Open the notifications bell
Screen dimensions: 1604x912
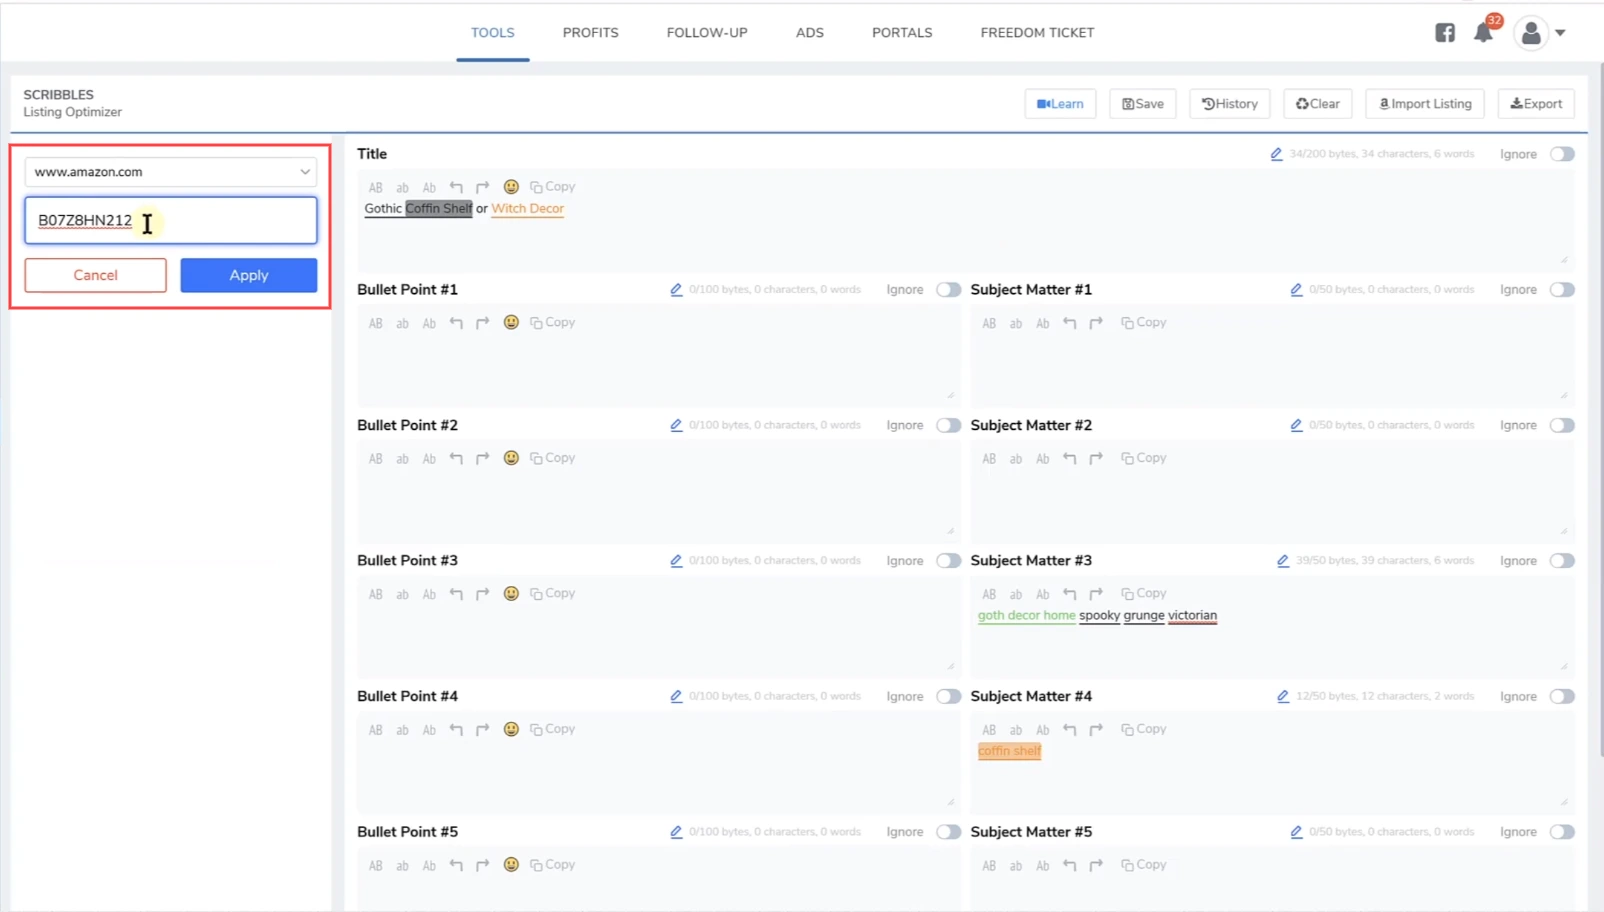(x=1482, y=33)
